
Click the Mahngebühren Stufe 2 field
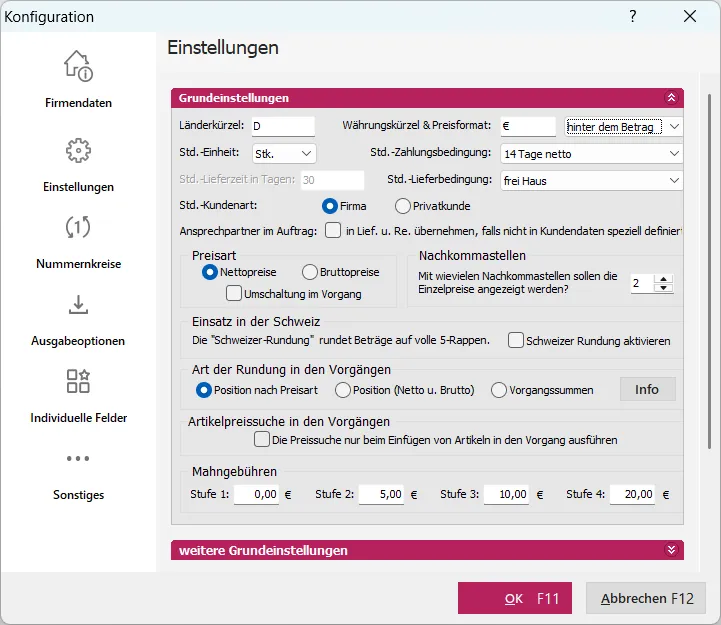380,494
